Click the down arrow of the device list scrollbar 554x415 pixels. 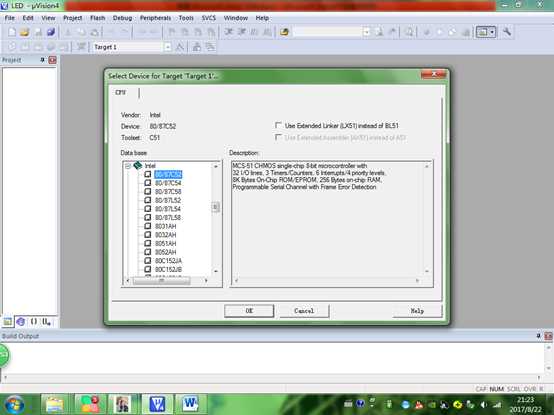(x=216, y=271)
